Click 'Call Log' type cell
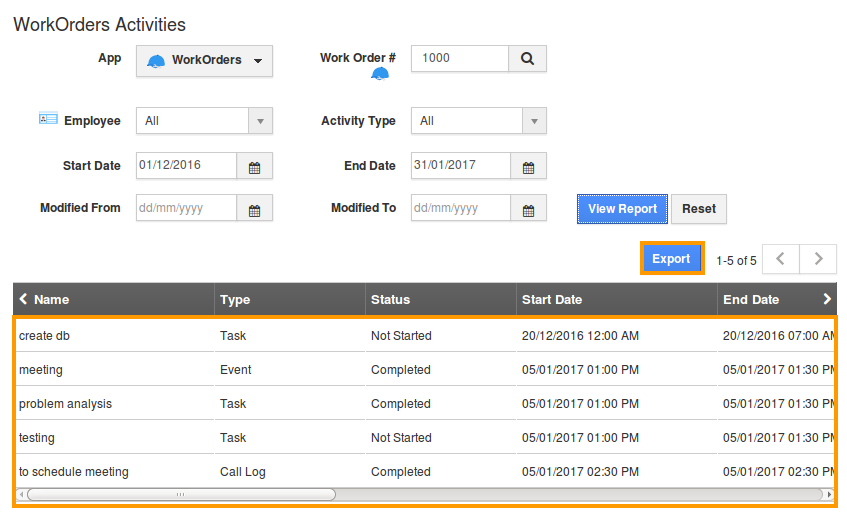 coord(243,472)
